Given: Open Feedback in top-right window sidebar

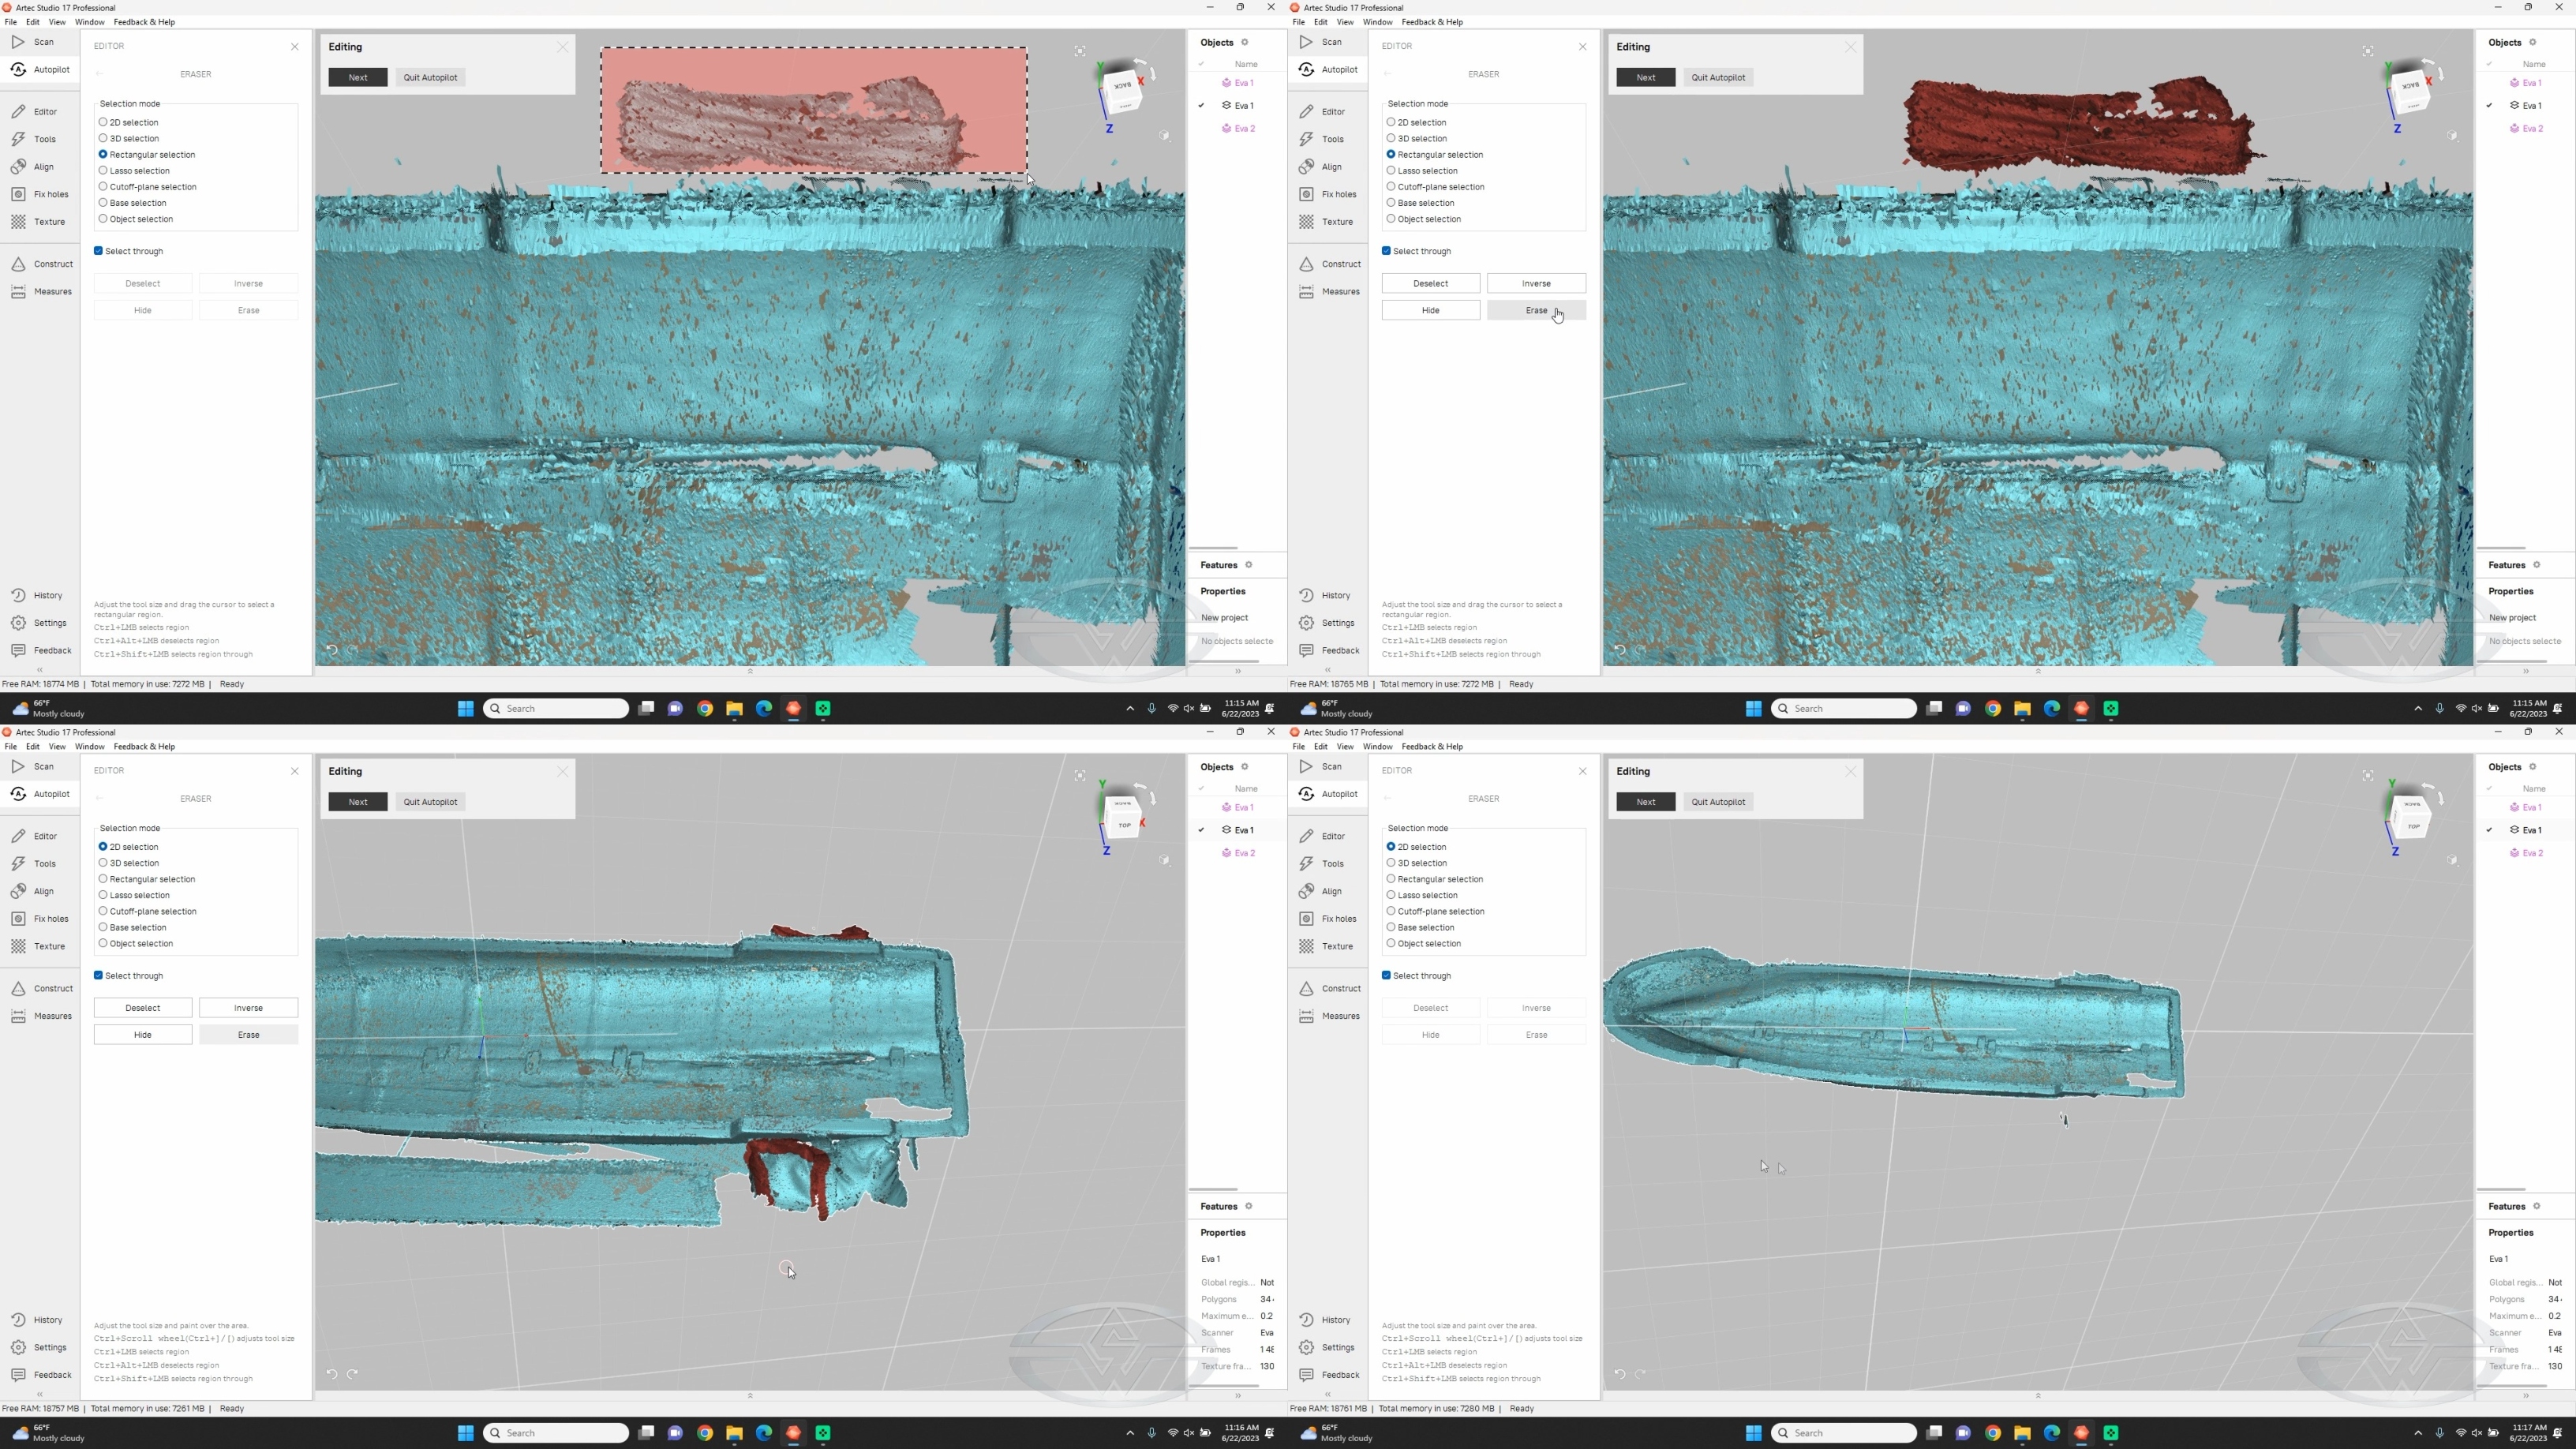Looking at the screenshot, I should 1330,650.
